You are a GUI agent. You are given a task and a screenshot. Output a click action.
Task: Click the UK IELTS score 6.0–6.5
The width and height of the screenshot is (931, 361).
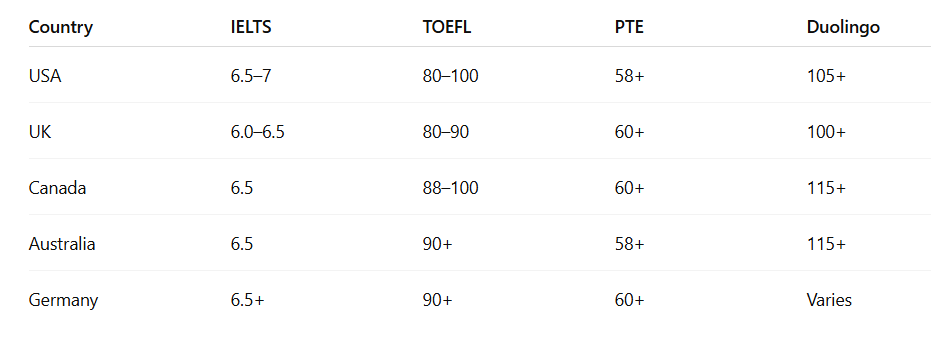click(x=258, y=132)
